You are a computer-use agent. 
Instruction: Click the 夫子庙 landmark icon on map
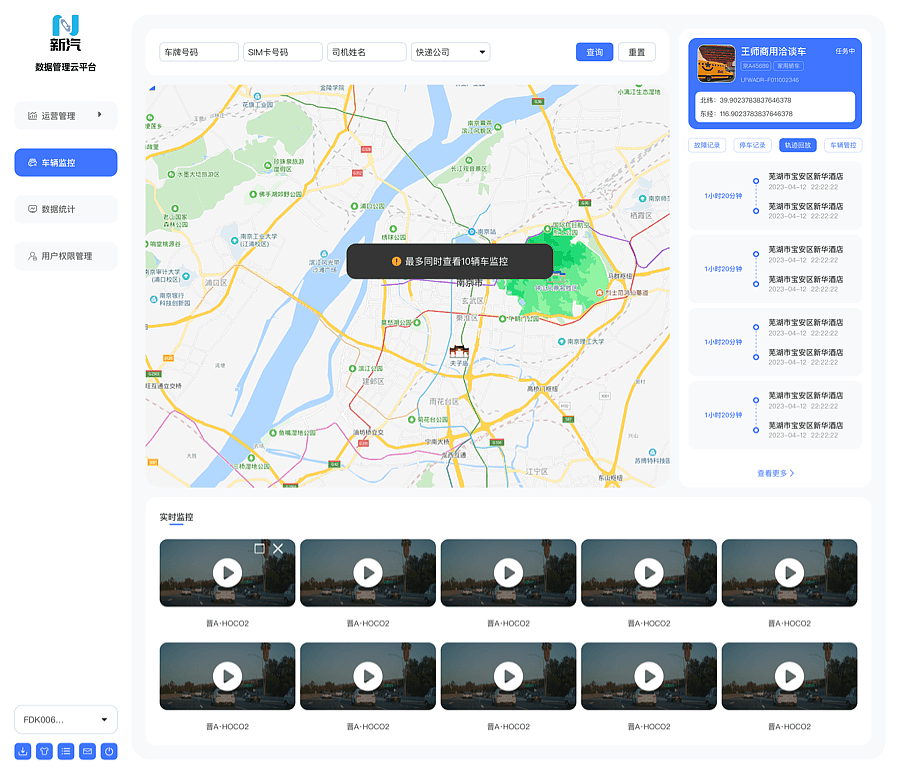459,351
